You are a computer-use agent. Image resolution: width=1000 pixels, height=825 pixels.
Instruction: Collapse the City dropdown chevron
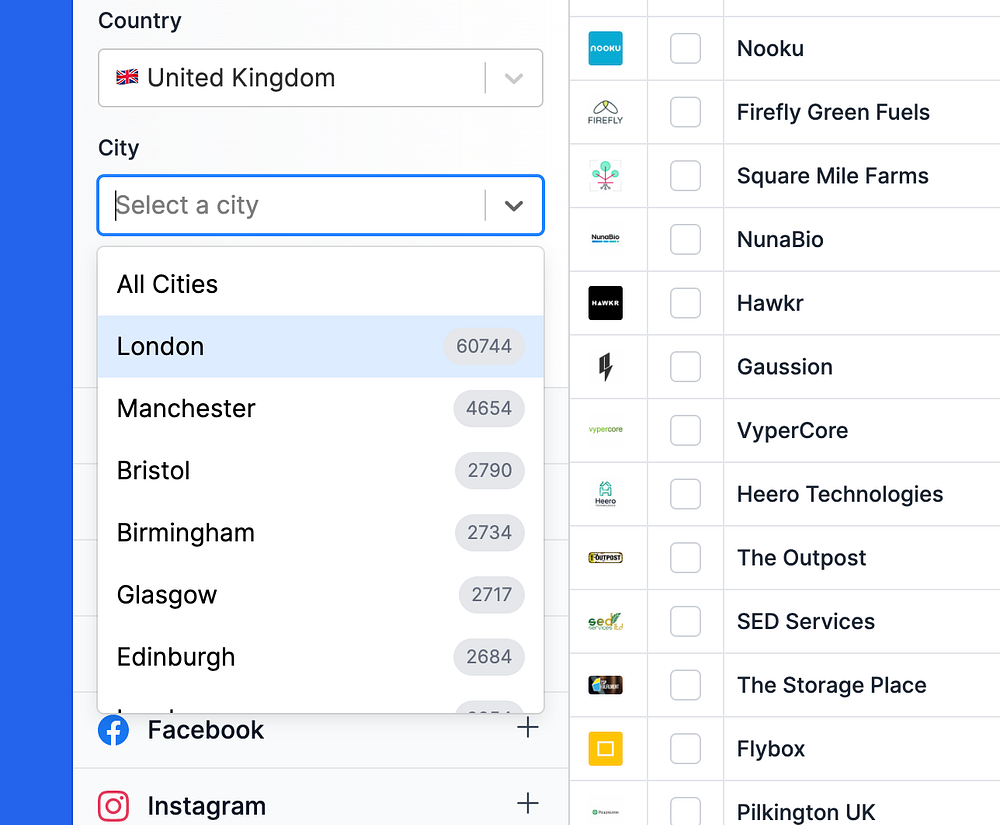click(514, 205)
